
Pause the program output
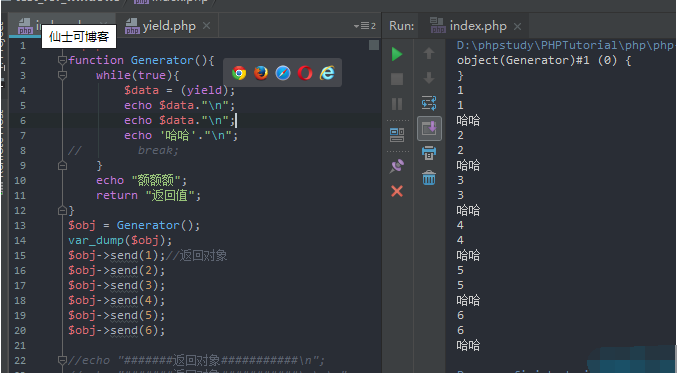pyautogui.click(x=397, y=104)
